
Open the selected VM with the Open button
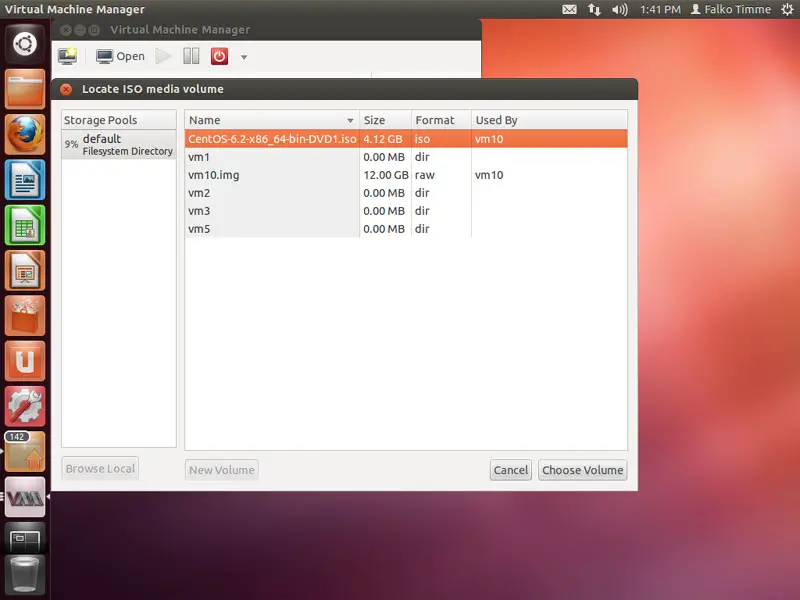point(120,56)
